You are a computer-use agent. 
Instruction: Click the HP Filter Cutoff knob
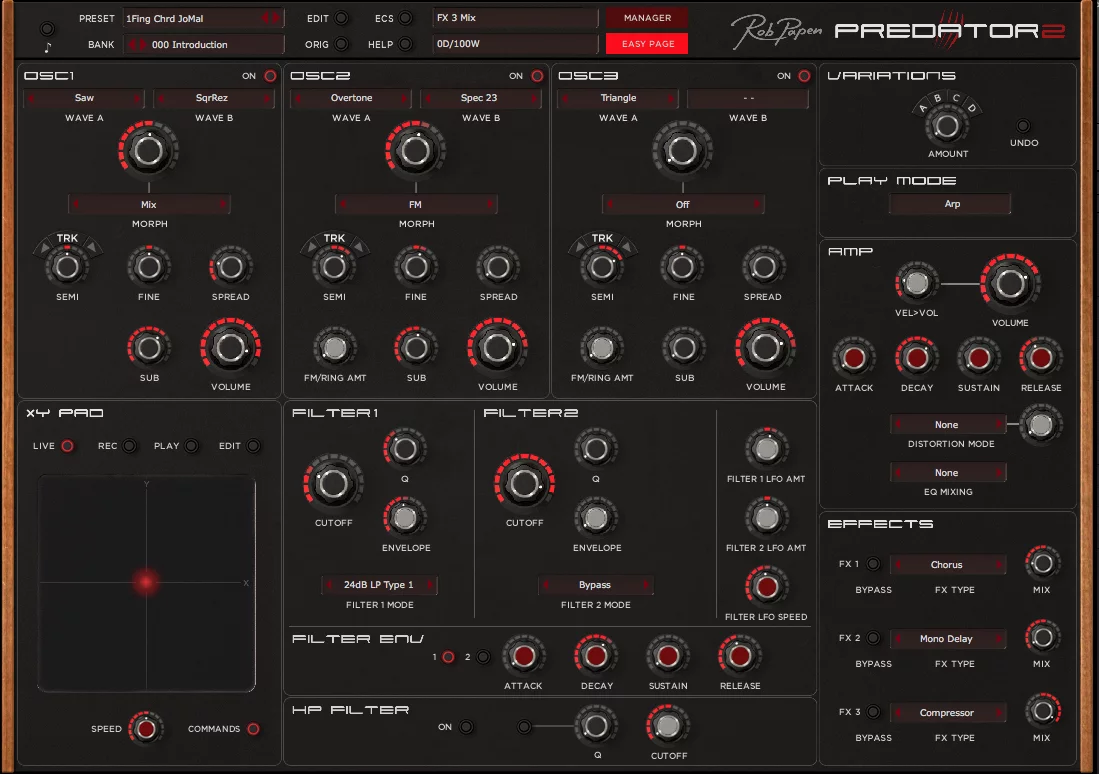coord(667,726)
